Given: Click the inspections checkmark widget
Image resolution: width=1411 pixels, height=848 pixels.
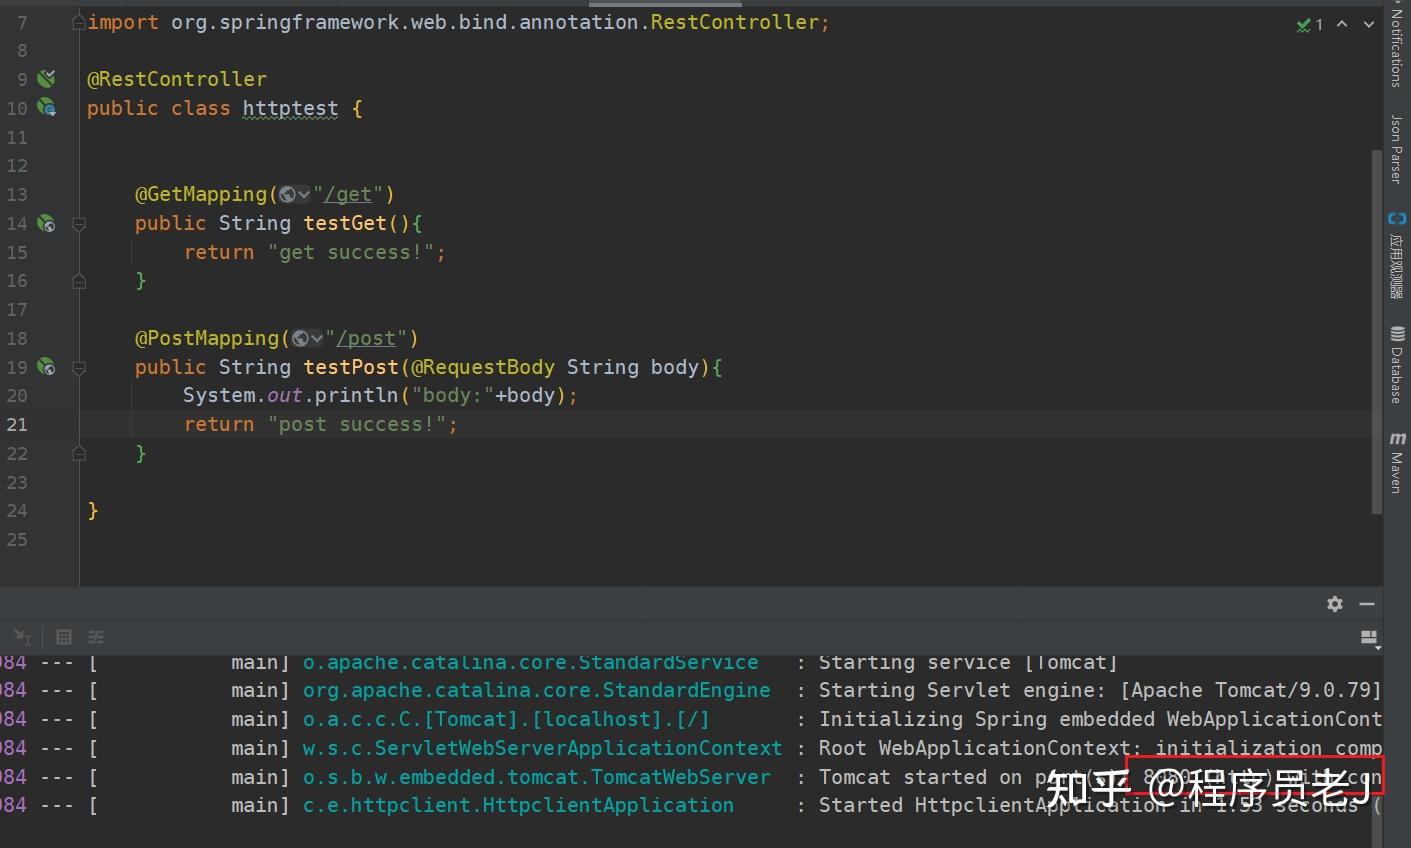Looking at the screenshot, I should (x=1307, y=24).
